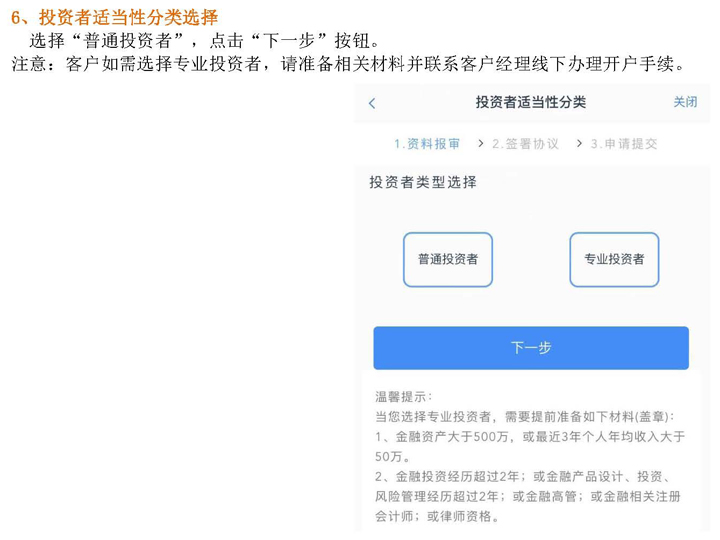Screen dimensions: 720x540
Task: Click the 关闭 link
Action: point(685,103)
